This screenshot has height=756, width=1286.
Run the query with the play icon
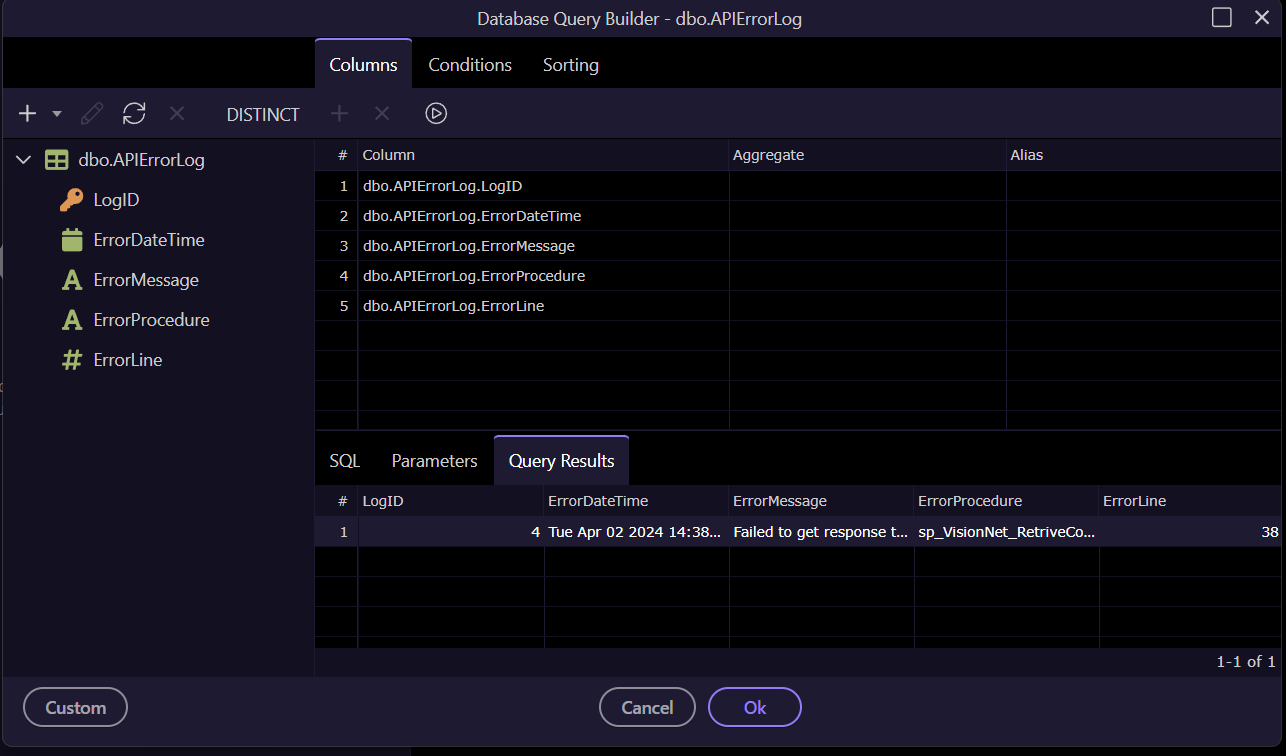point(436,114)
